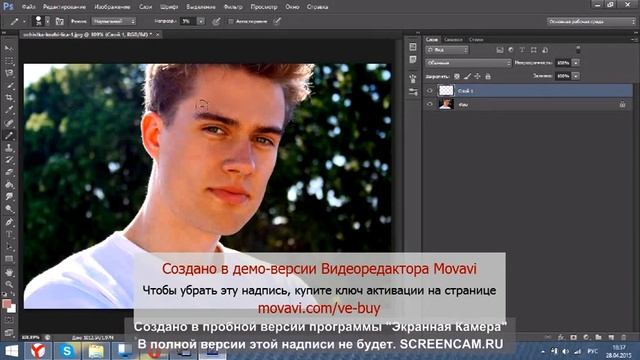This screenshot has height=360, width=640.
Task: Enable pressure for size icon
Action: point(277,21)
